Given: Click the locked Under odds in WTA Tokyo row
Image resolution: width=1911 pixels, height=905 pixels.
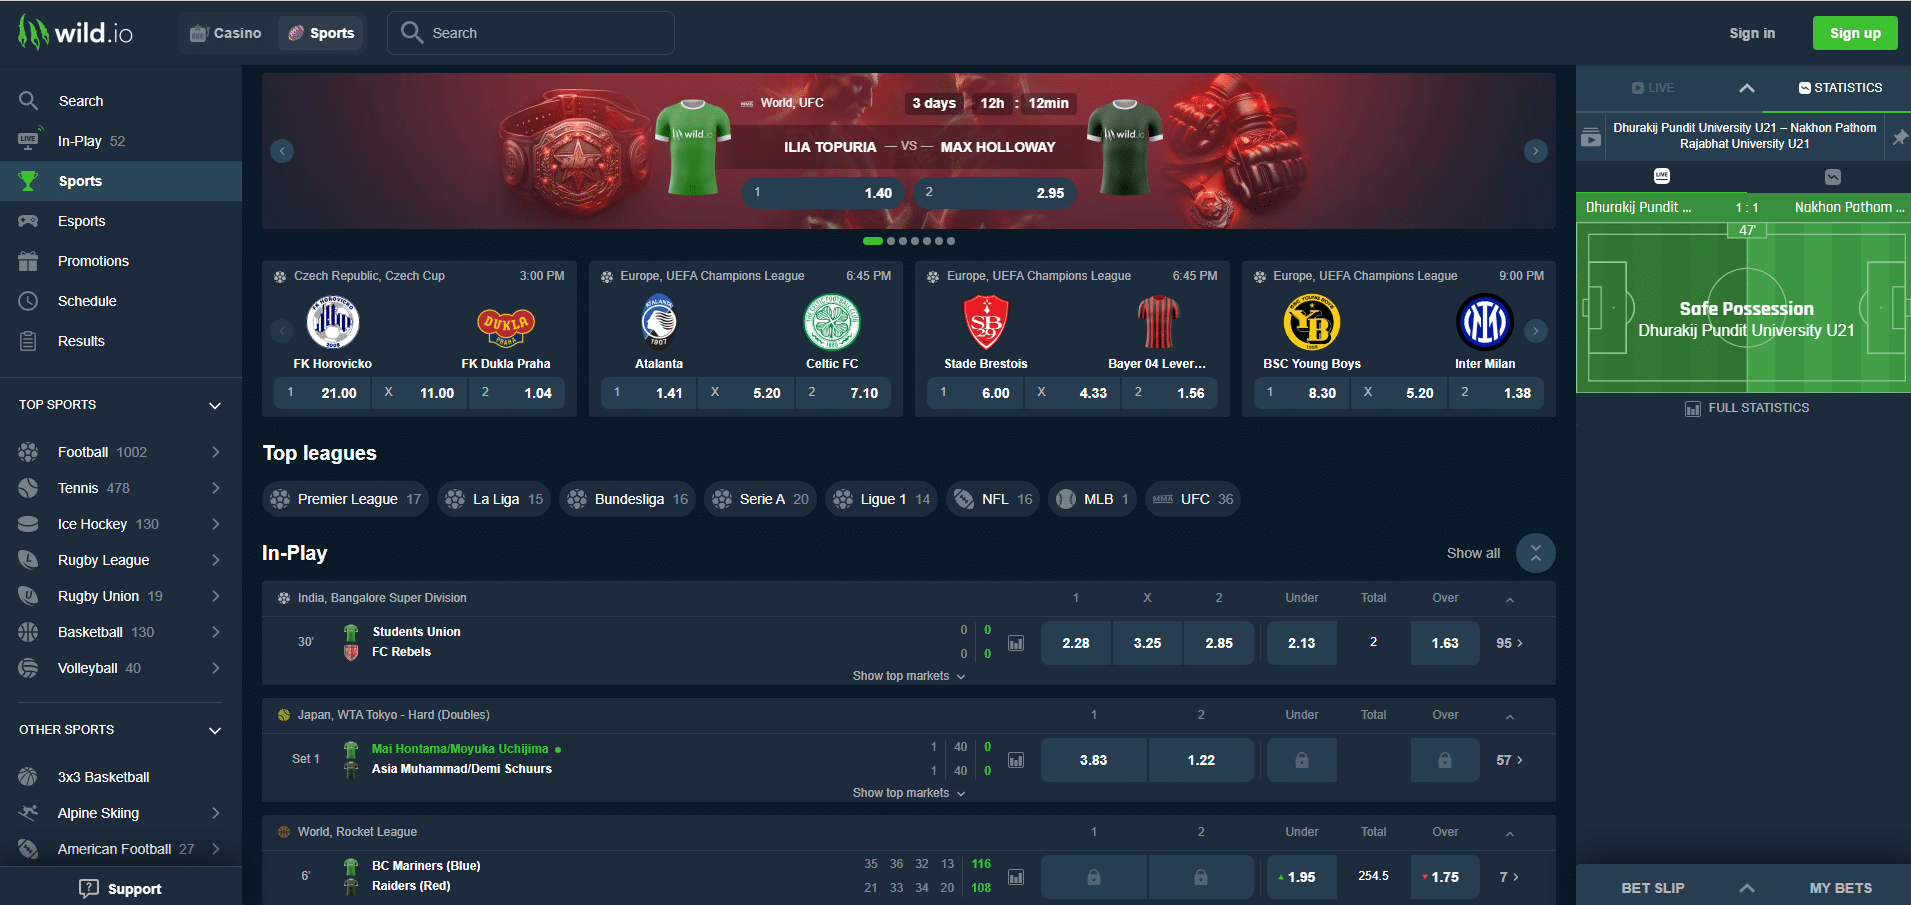Looking at the screenshot, I should pos(1302,760).
